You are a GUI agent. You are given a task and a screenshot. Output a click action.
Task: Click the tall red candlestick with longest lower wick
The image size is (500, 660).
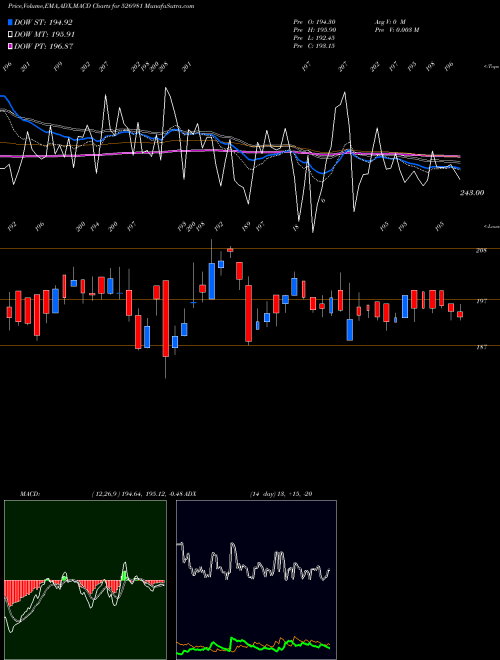point(166,318)
